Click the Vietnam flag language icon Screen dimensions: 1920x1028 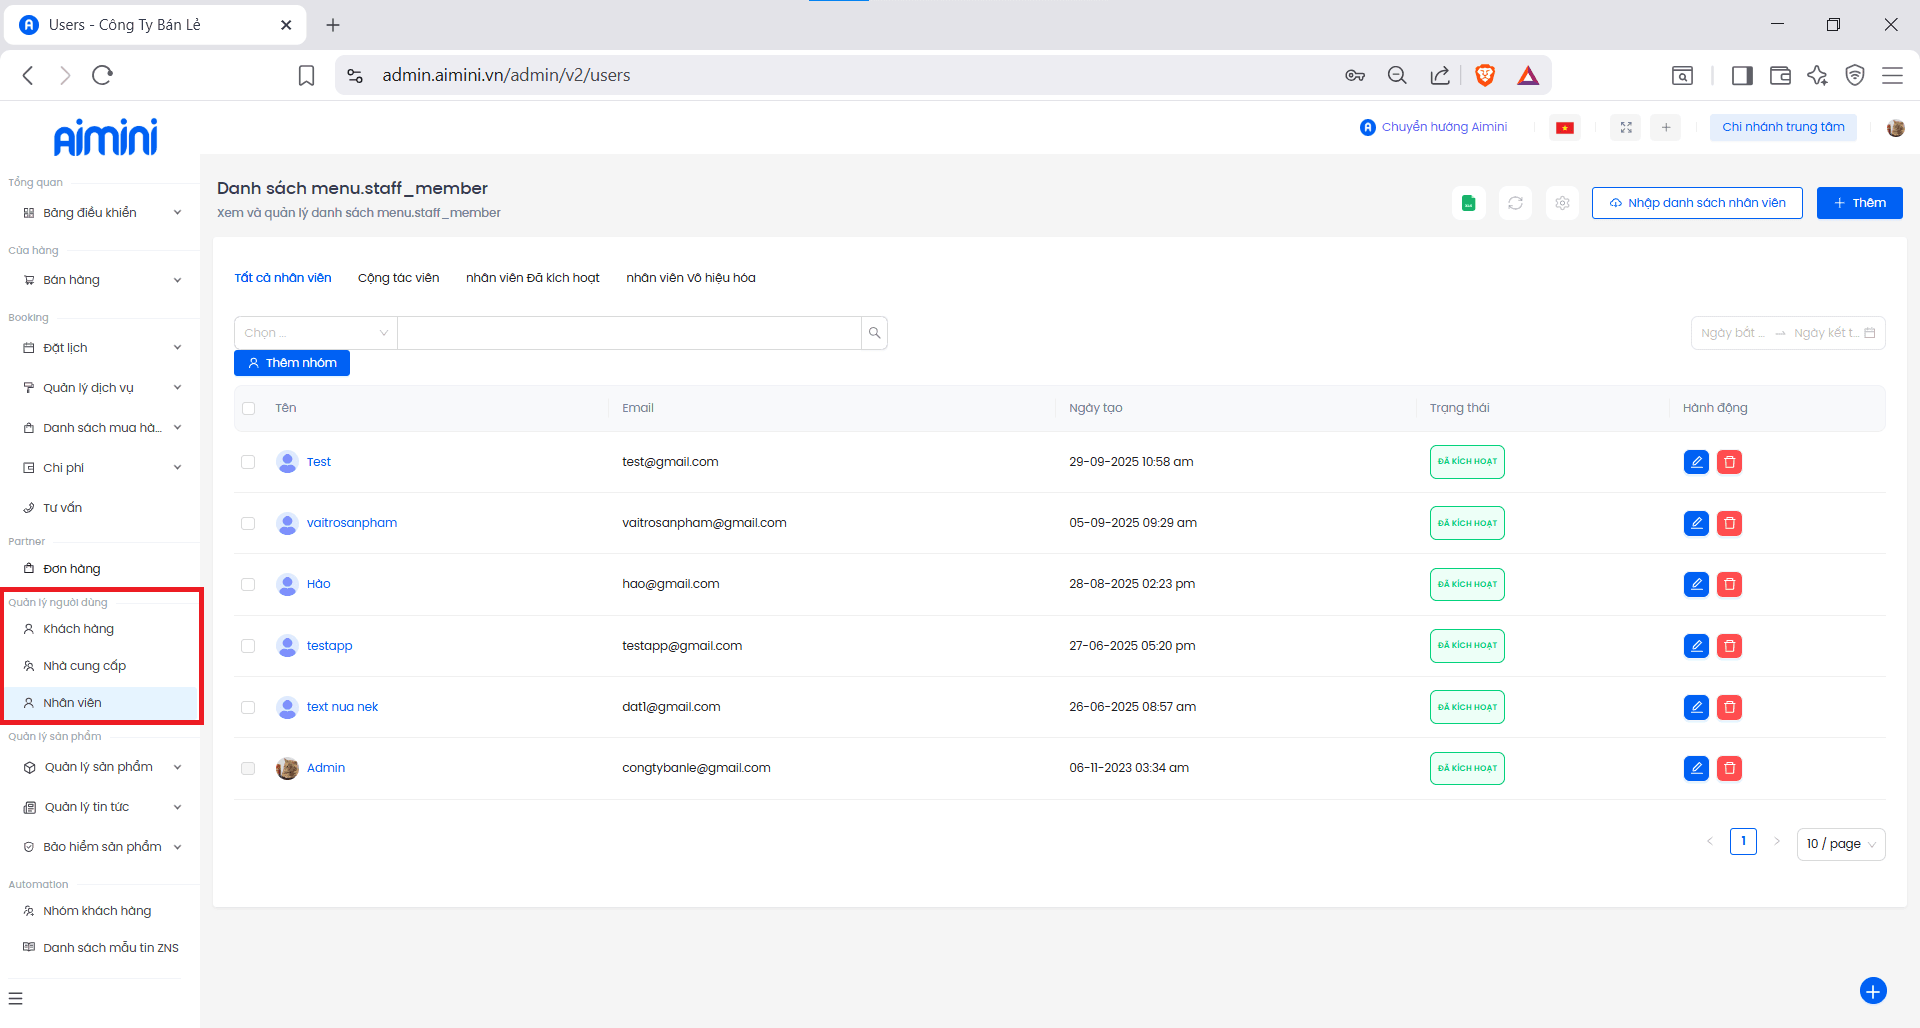coord(1565,128)
